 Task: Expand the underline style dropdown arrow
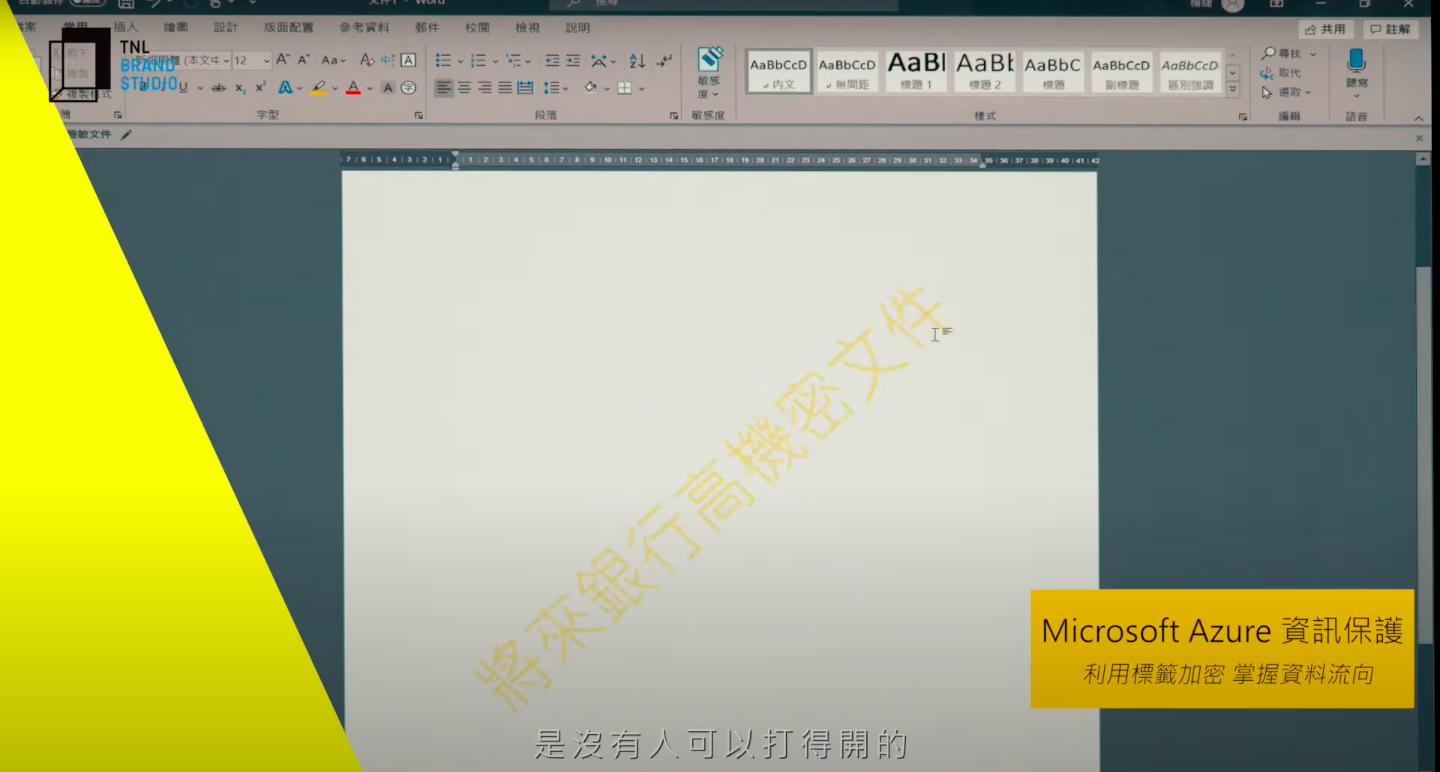click(200, 88)
